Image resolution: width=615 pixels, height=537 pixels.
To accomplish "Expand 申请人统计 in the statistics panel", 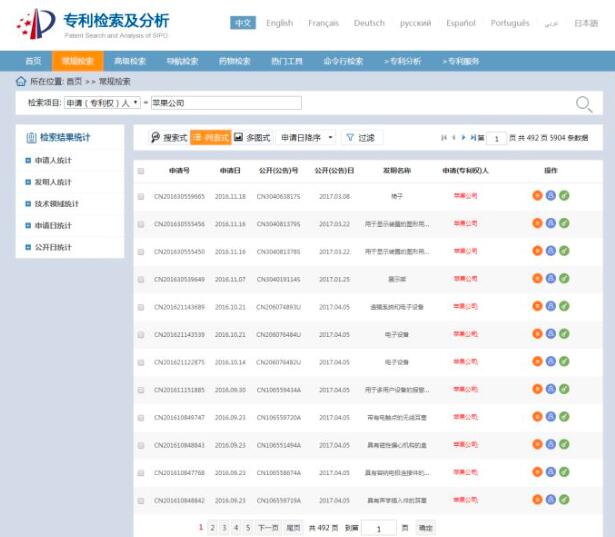I will [x=53, y=160].
